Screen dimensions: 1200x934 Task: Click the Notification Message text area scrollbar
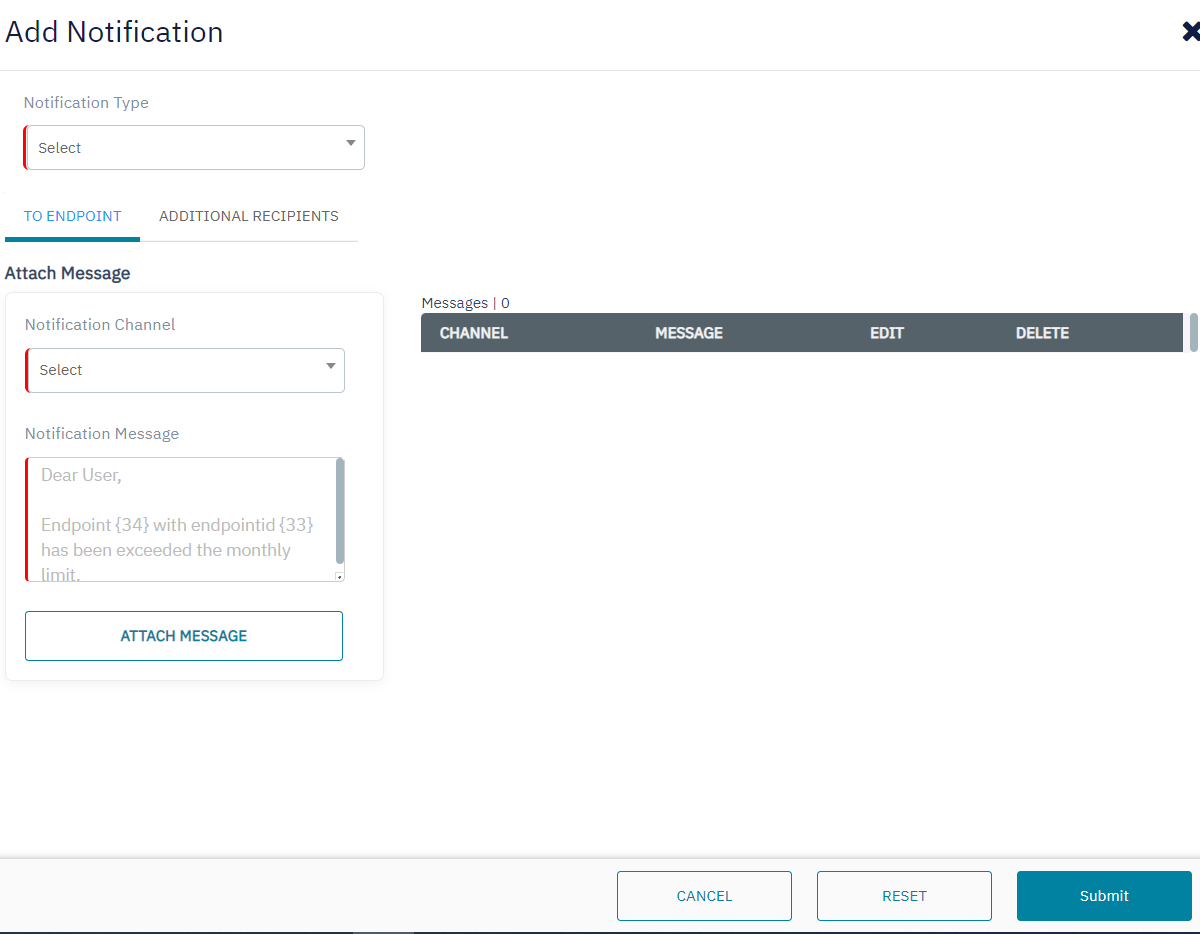(340, 510)
